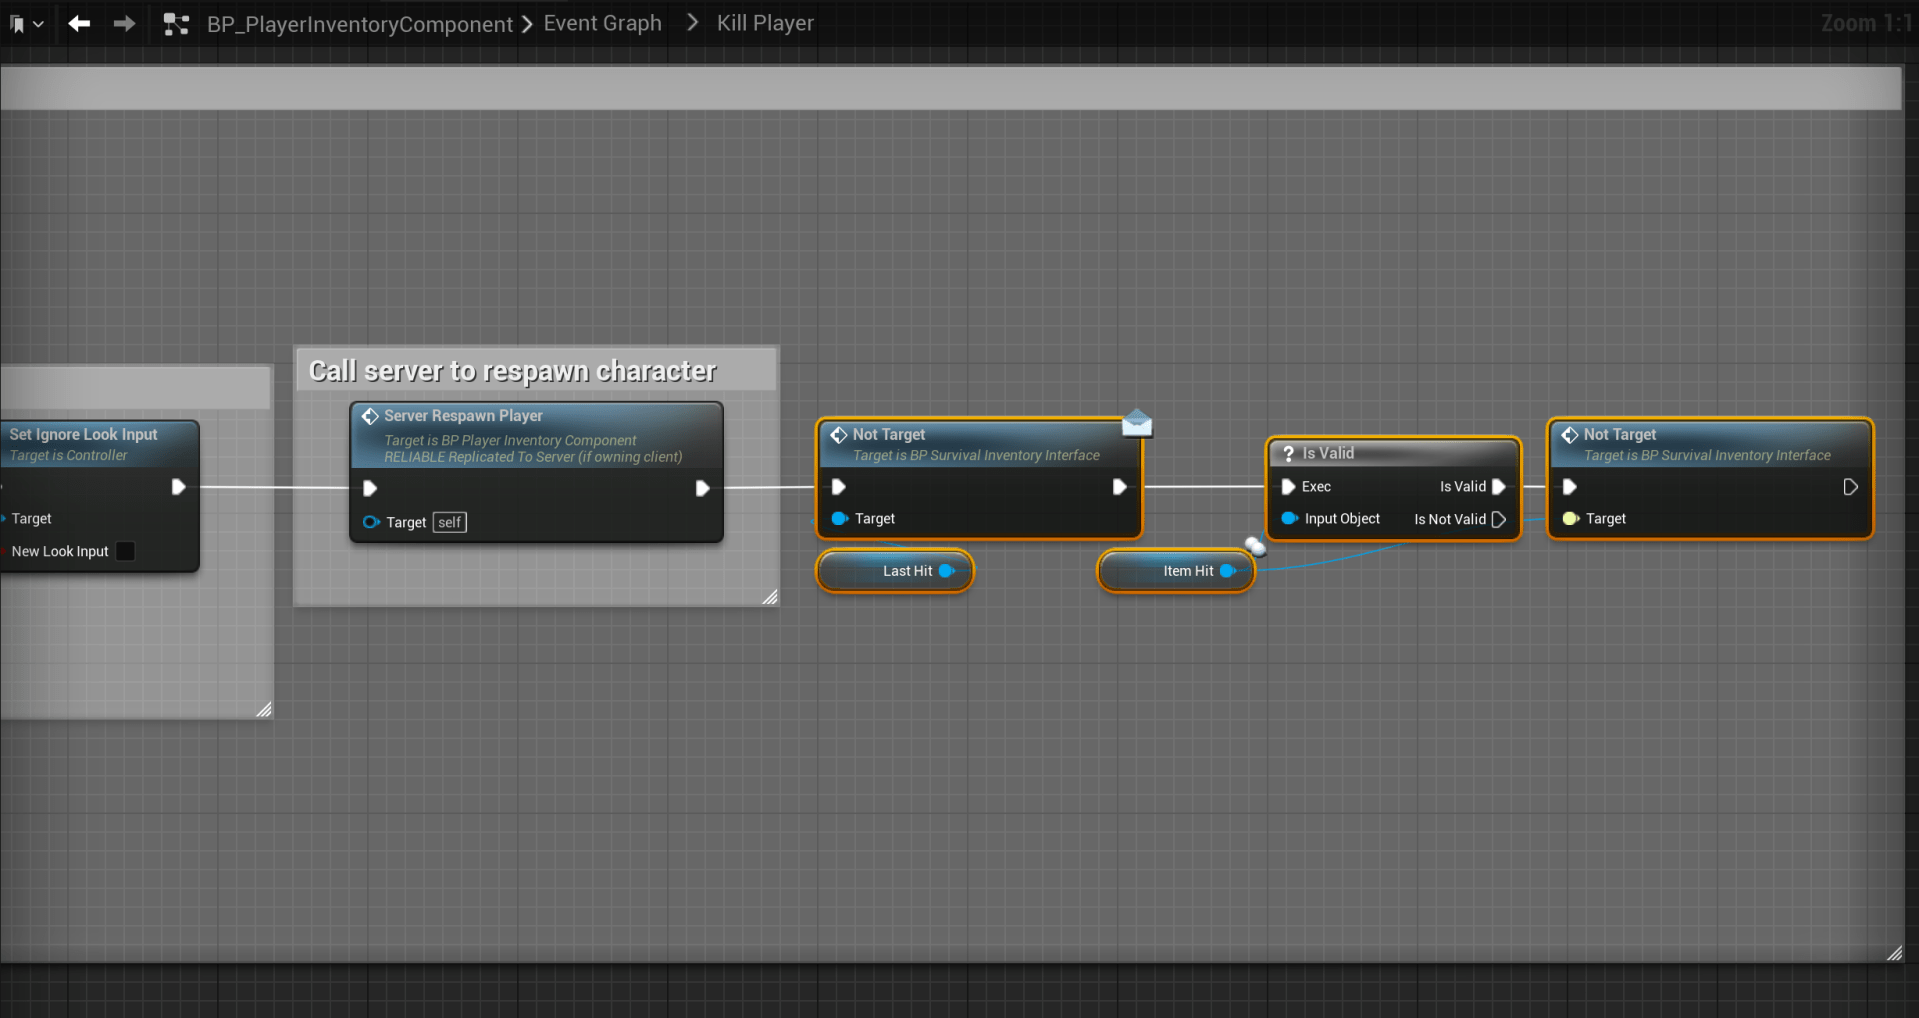The height and width of the screenshot is (1018, 1919).
Task: Click the Item Hit variable output pin
Action: [1227, 571]
